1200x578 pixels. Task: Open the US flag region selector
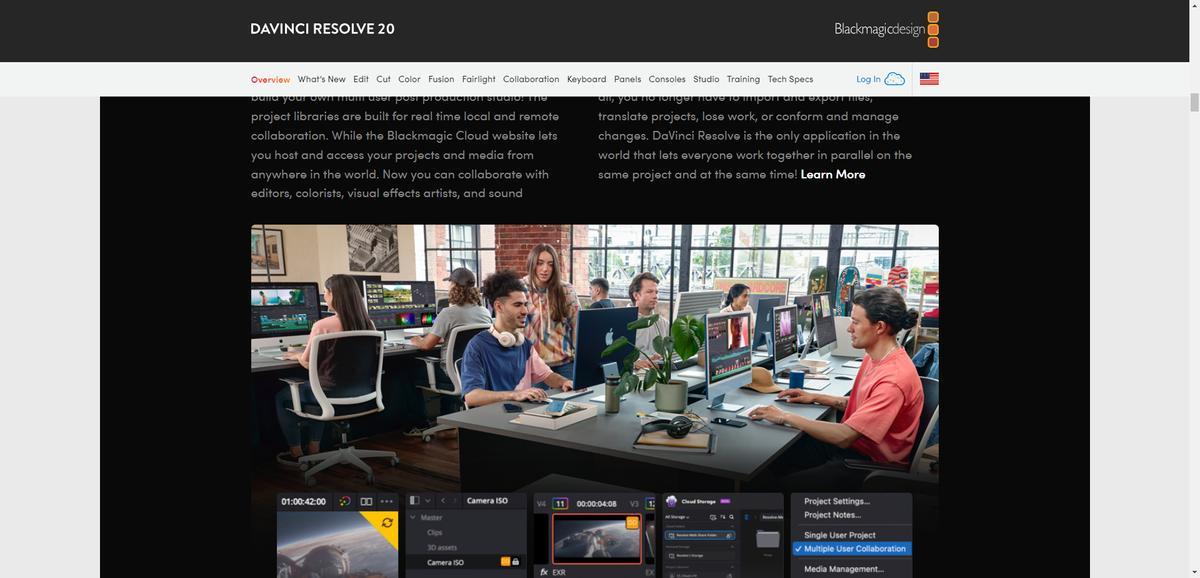tap(929, 79)
